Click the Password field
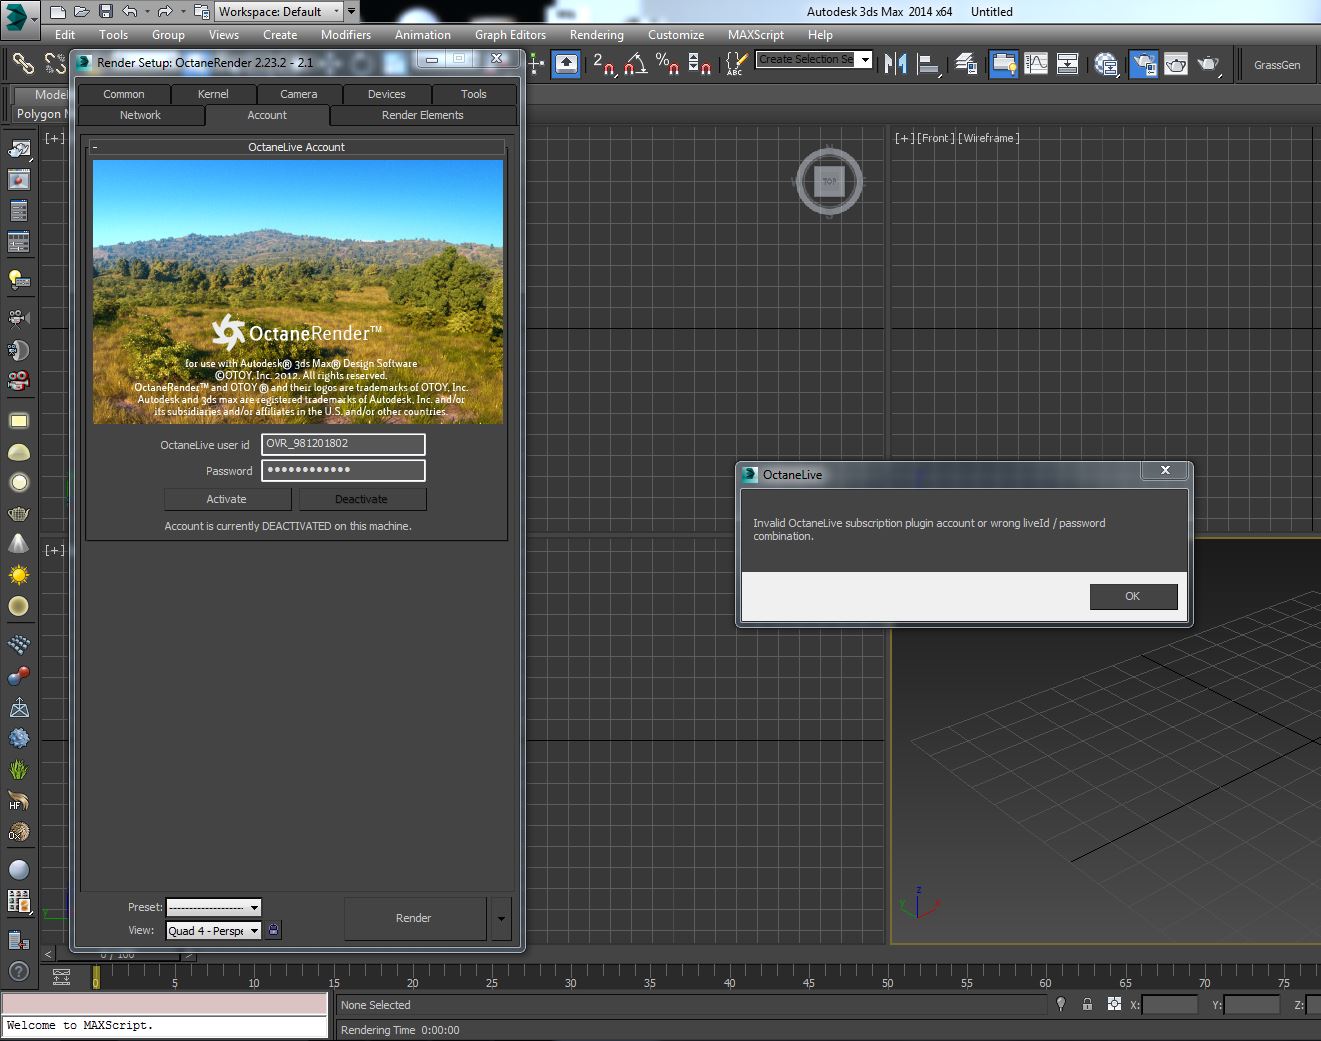Viewport: 1321px width, 1041px height. point(343,470)
